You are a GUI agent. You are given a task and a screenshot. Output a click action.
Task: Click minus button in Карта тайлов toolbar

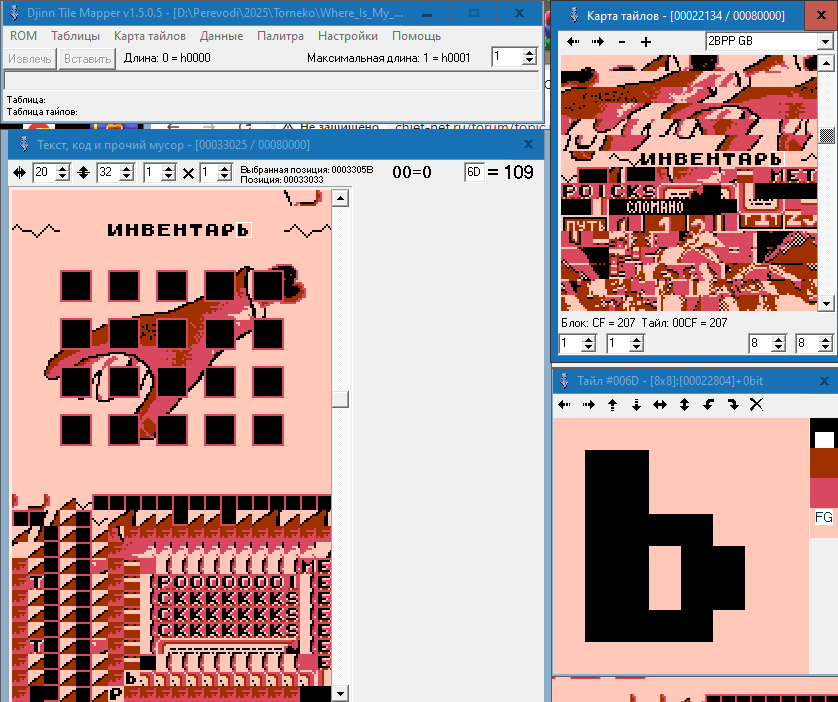[622, 42]
